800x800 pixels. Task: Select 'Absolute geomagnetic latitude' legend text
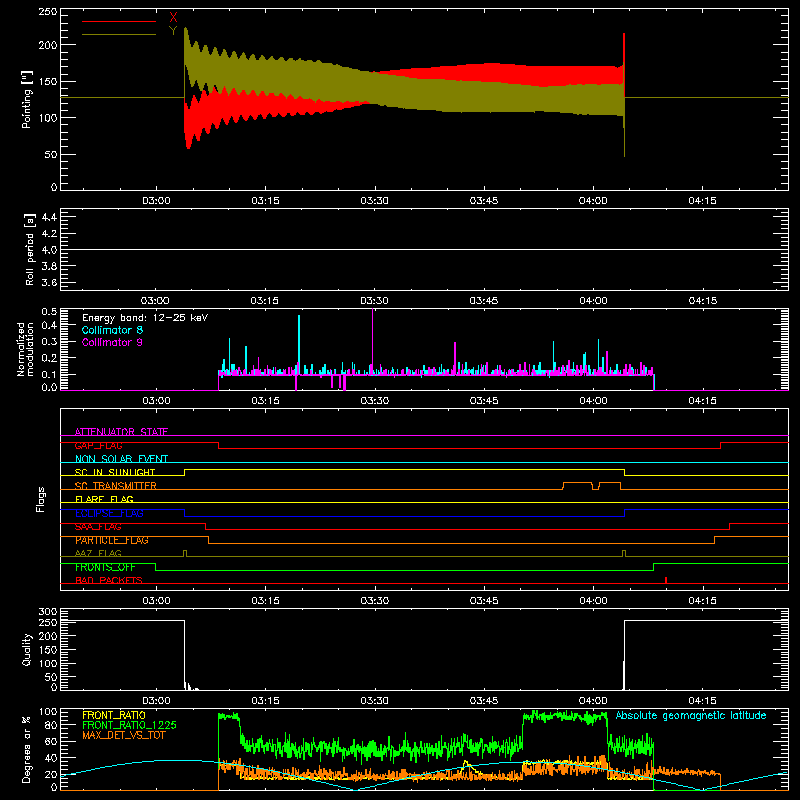pos(691,715)
